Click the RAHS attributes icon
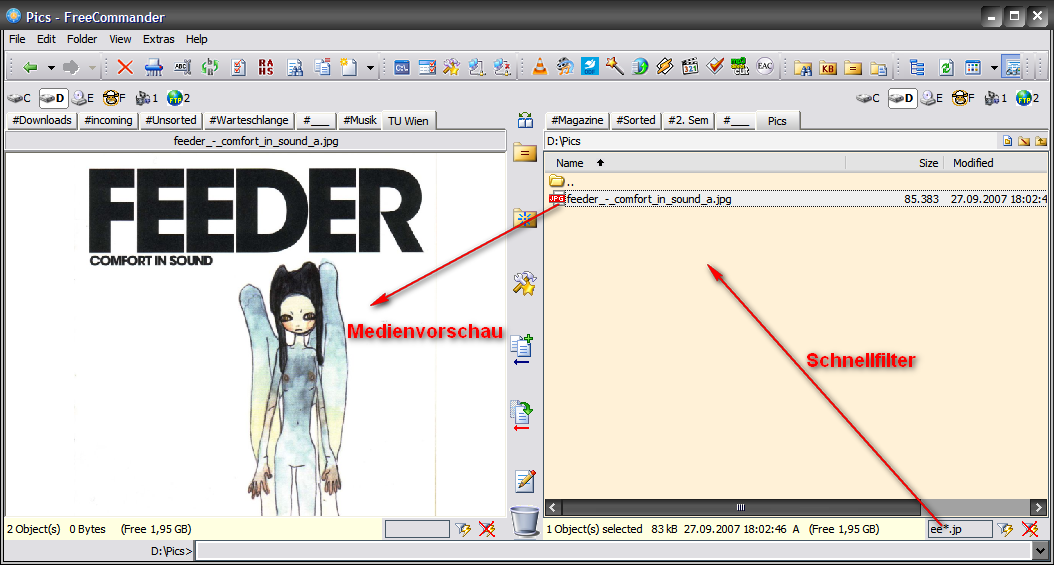Viewport: 1054px width, 565px height. tap(266, 67)
